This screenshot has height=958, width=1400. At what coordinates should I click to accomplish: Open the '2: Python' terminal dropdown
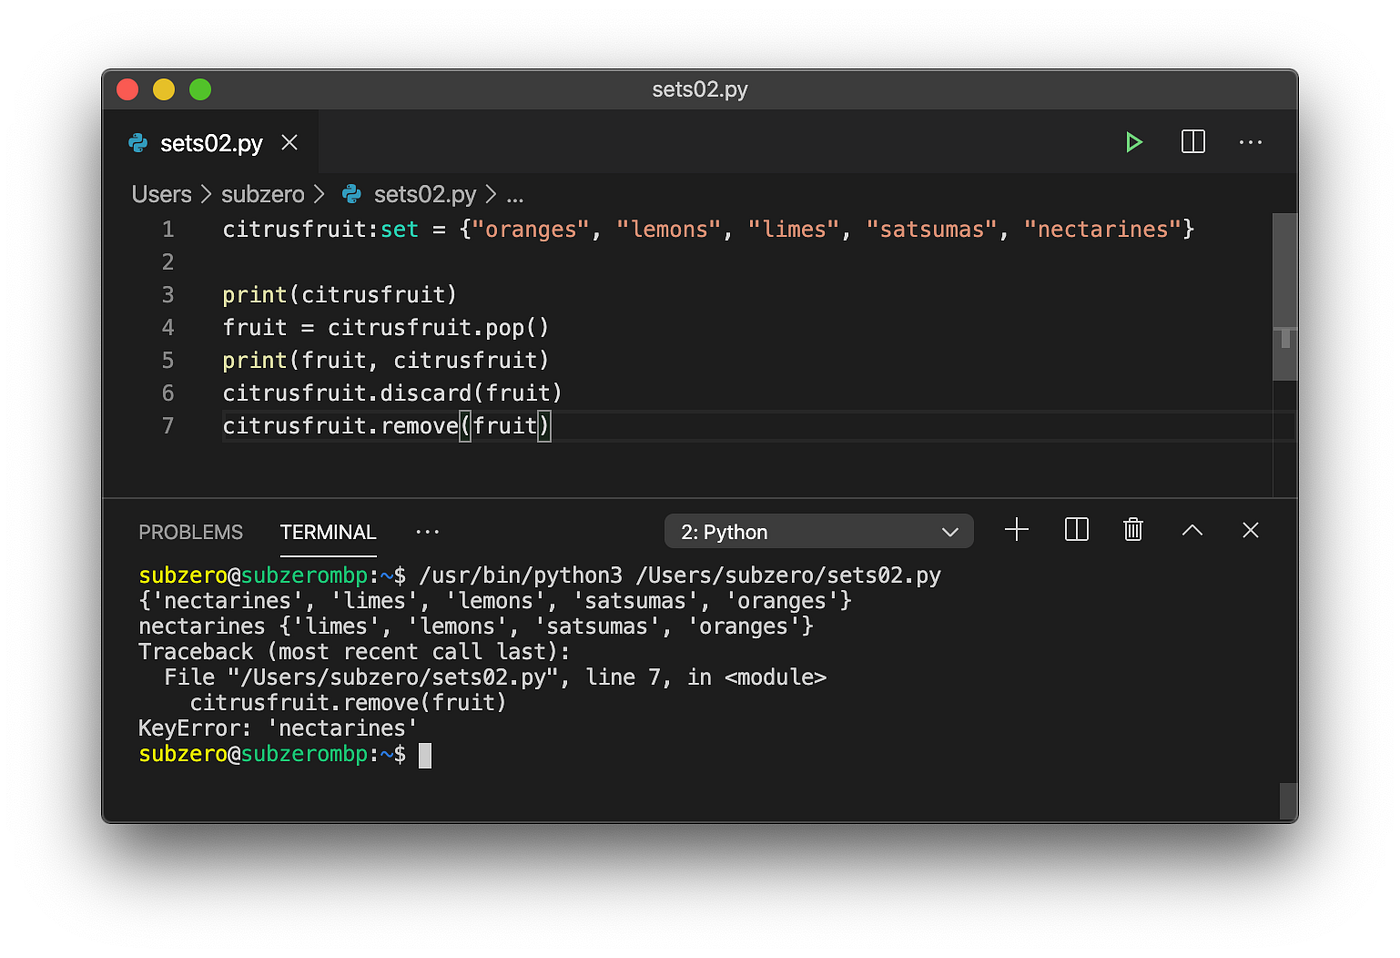tap(819, 532)
